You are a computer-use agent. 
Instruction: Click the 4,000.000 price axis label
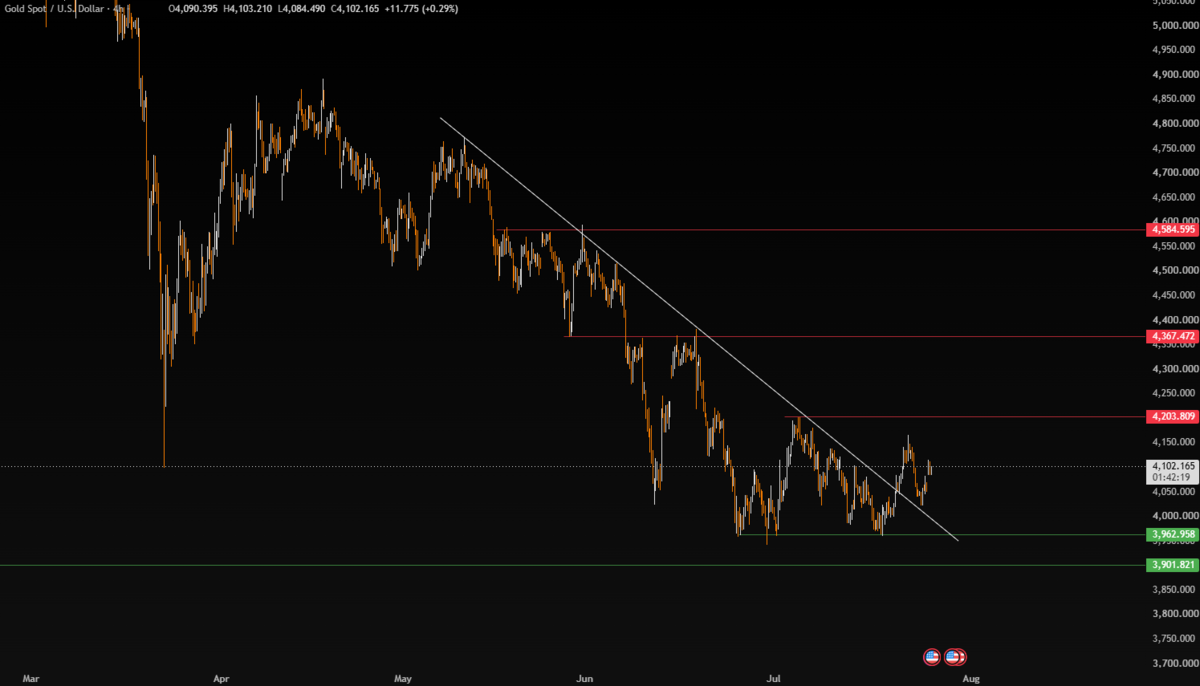[x=1174, y=515]
